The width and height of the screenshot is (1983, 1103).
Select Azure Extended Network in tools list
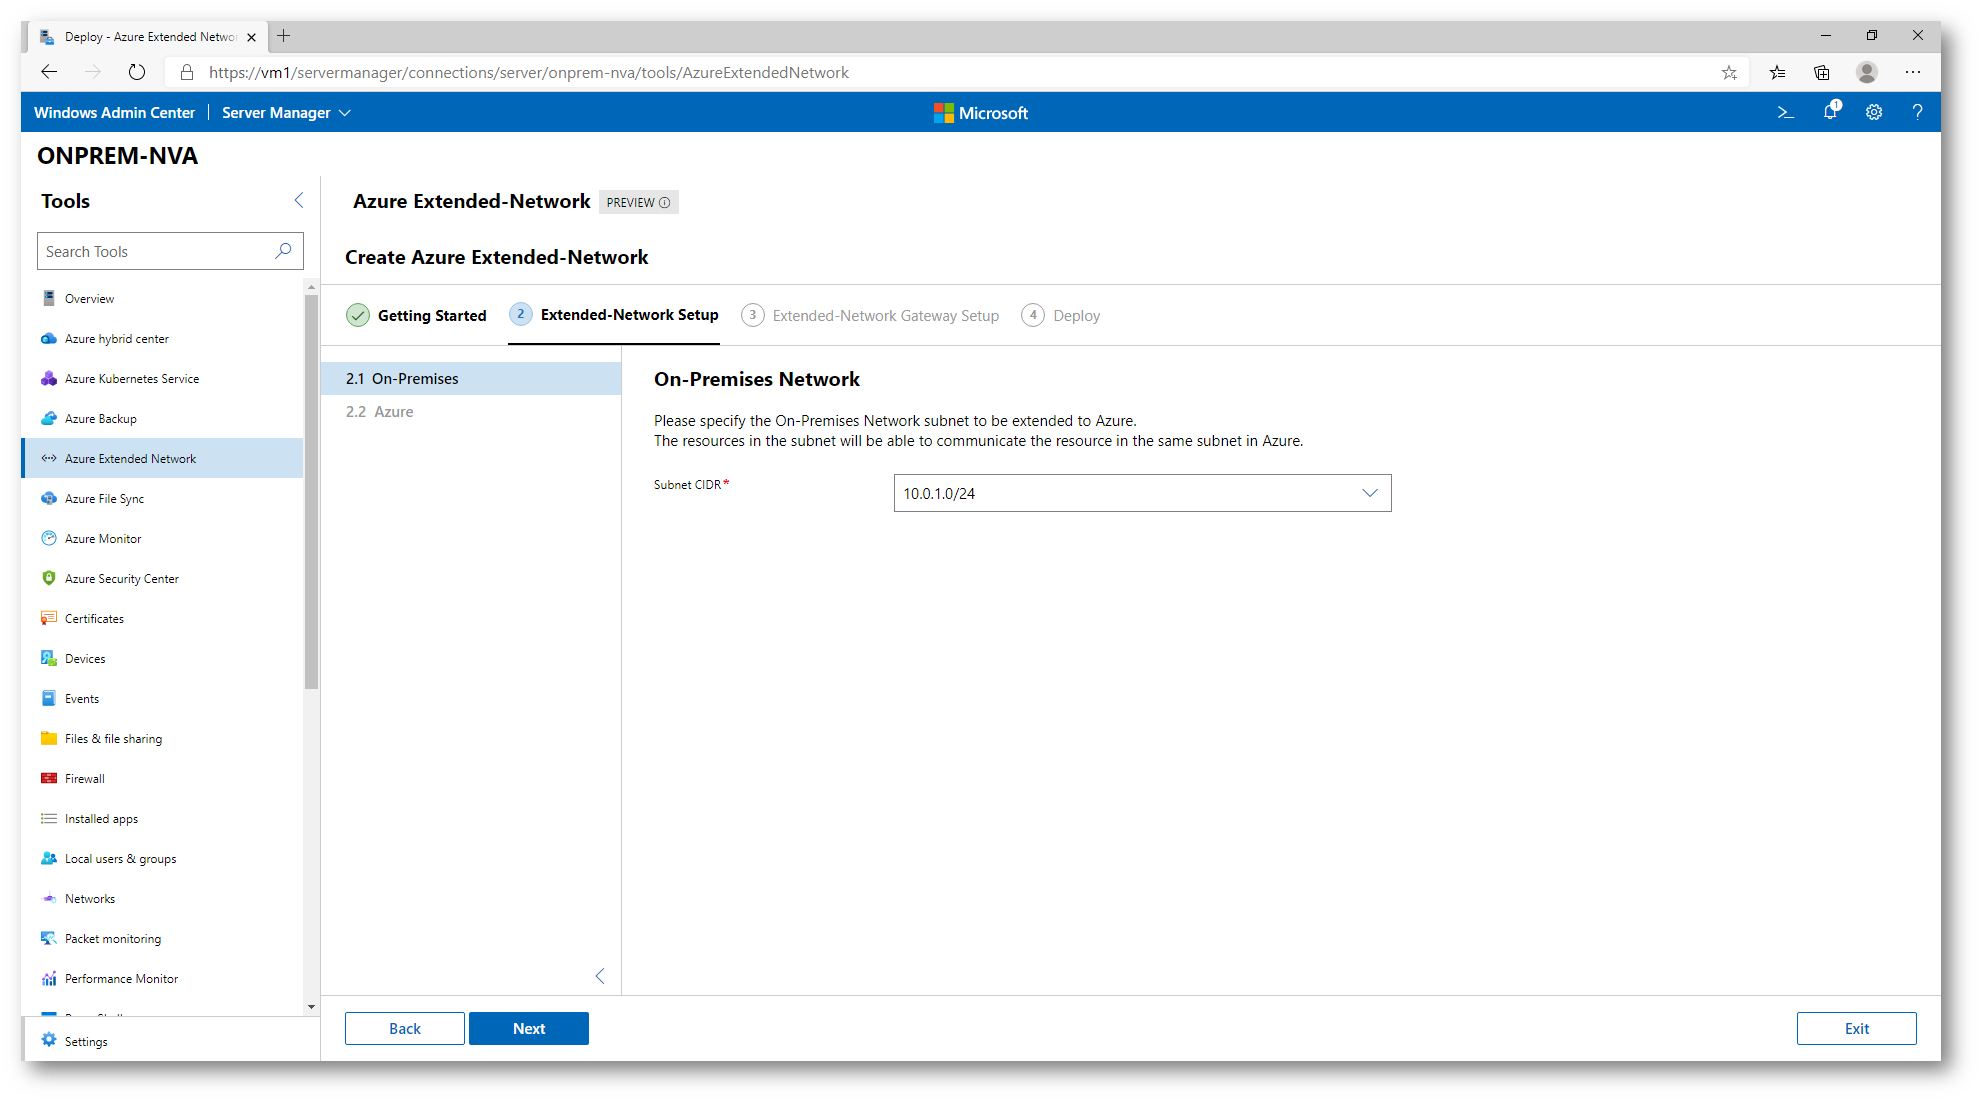[162, 458]
